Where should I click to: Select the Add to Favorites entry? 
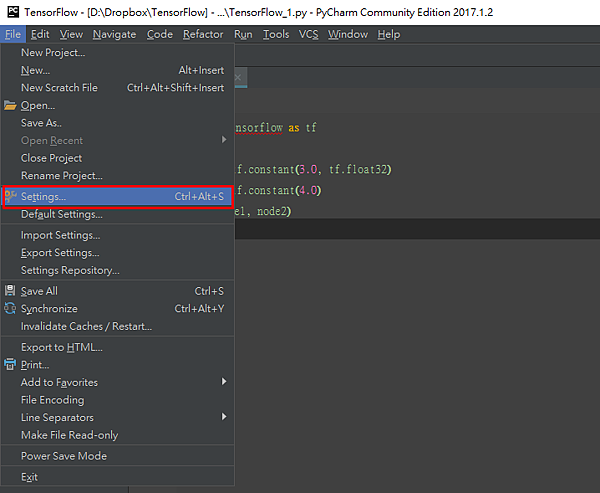click(x=117, y=382)
